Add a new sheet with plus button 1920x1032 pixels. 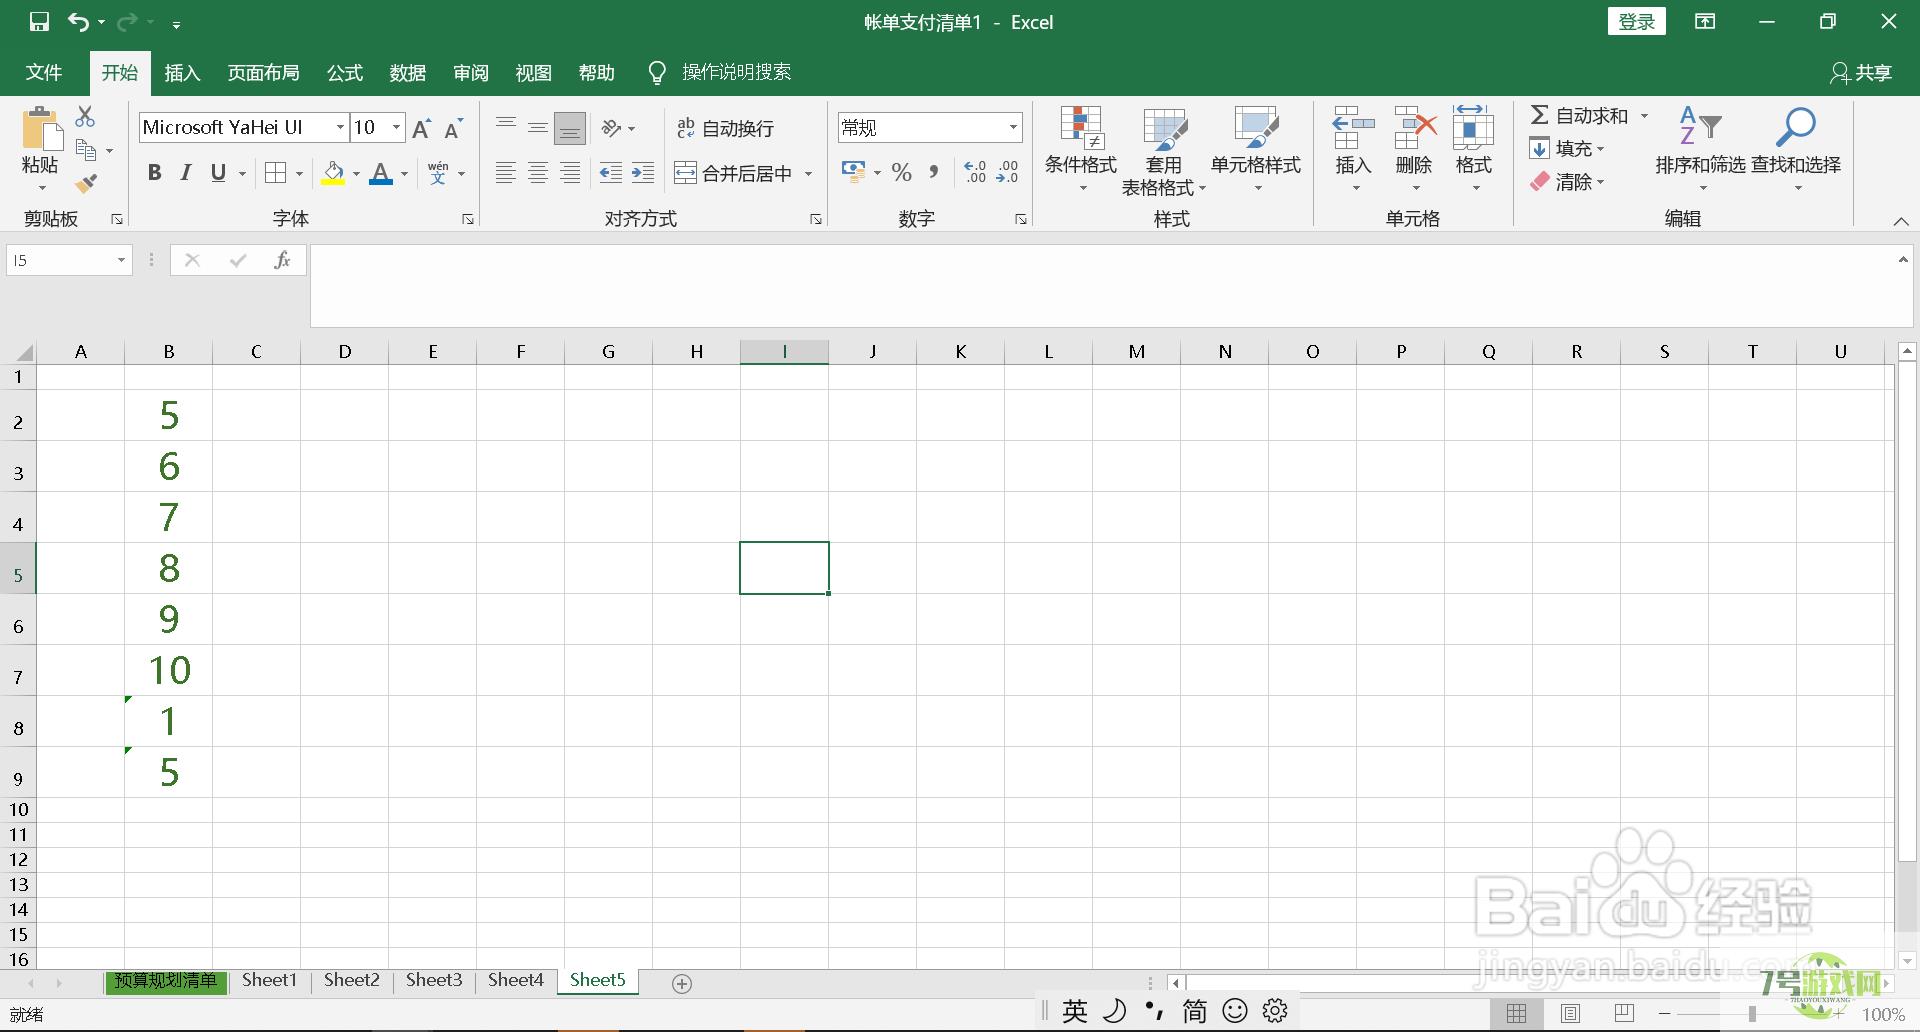(682, 983)
